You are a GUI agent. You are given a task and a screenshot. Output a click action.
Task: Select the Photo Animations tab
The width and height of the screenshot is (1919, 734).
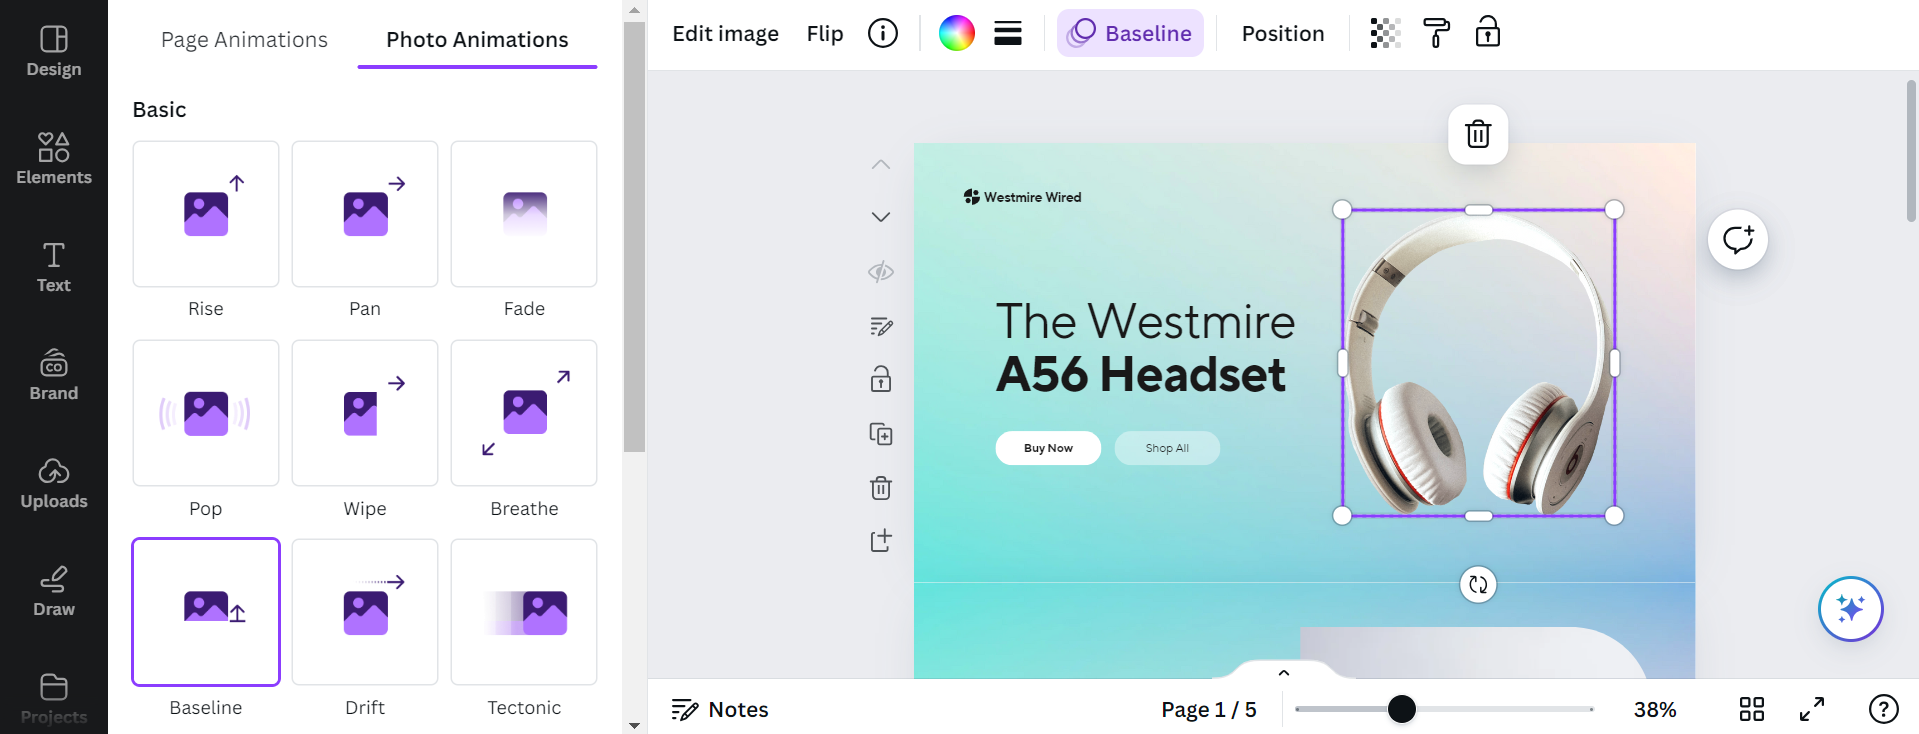(x=477, y=40)
